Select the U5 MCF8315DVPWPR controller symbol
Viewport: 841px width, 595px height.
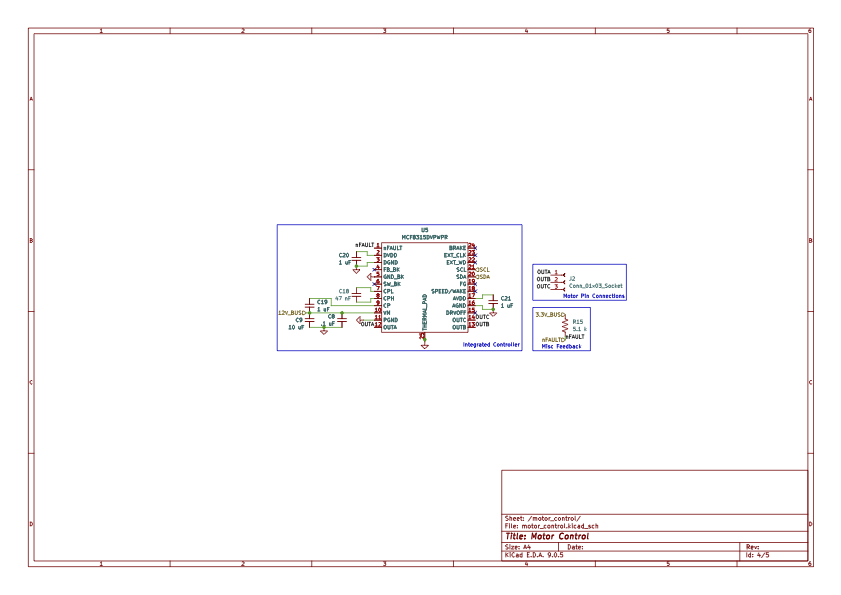425,289
